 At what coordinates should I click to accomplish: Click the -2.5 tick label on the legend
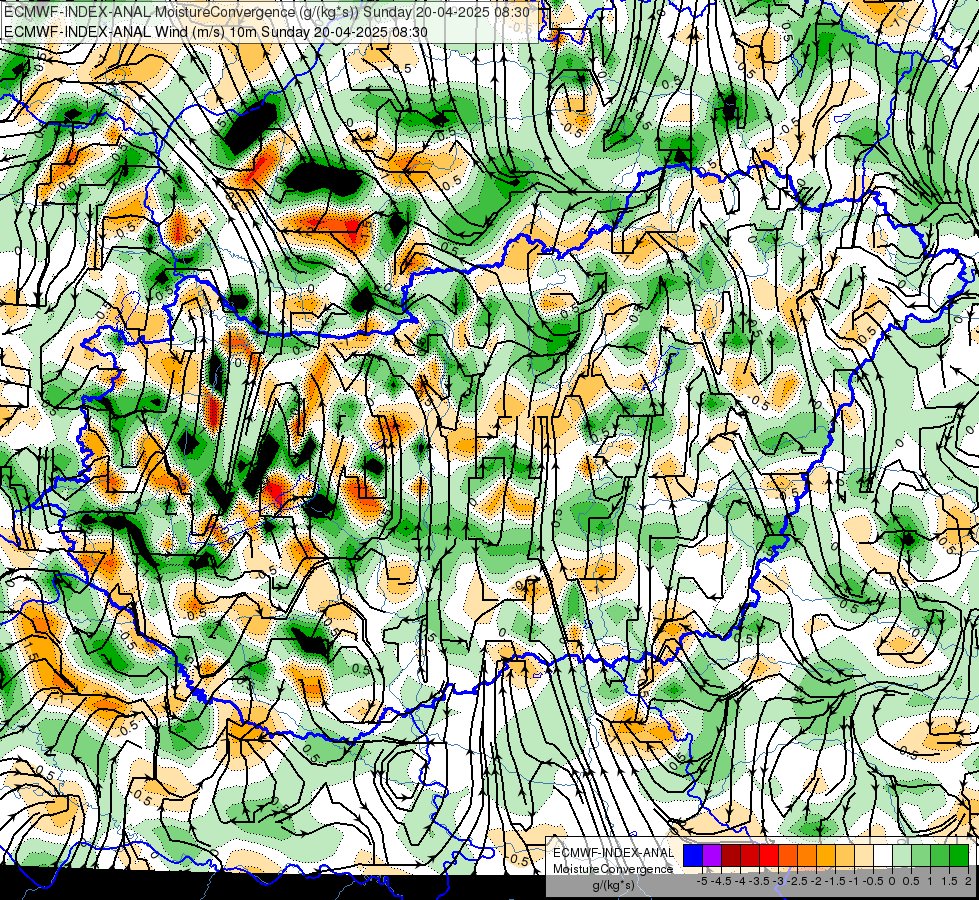(797, 881)
